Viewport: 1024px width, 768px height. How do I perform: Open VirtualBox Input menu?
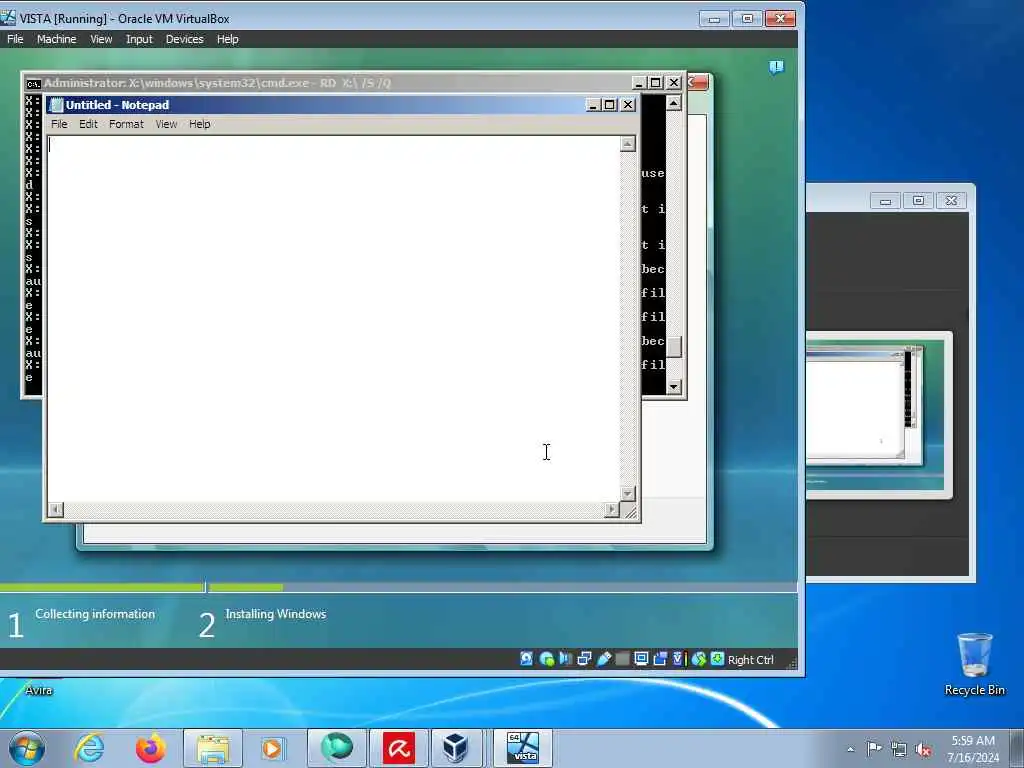tap(139, 39)
